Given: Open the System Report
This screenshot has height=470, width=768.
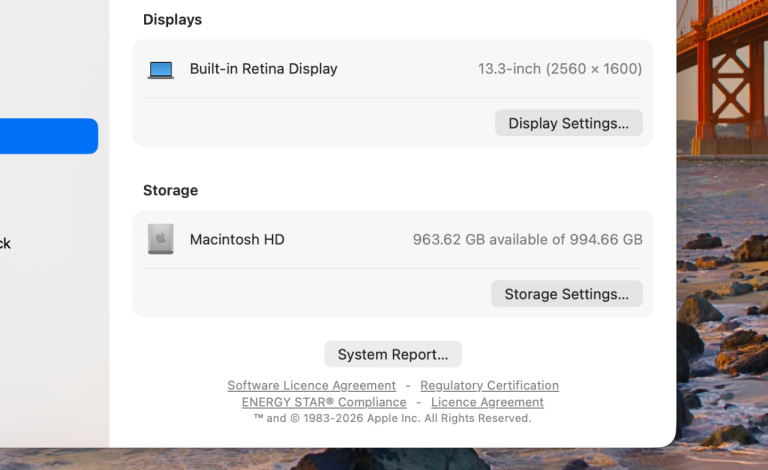Looking at the screenshot, I should click(393, 354).
